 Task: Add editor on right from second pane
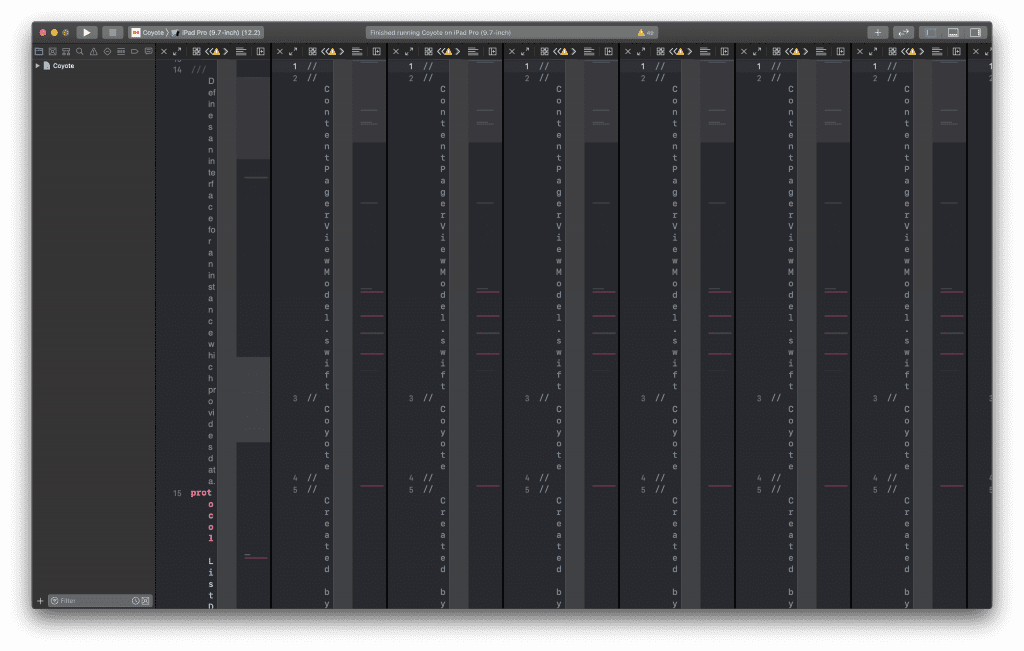[x=377, y=52]
